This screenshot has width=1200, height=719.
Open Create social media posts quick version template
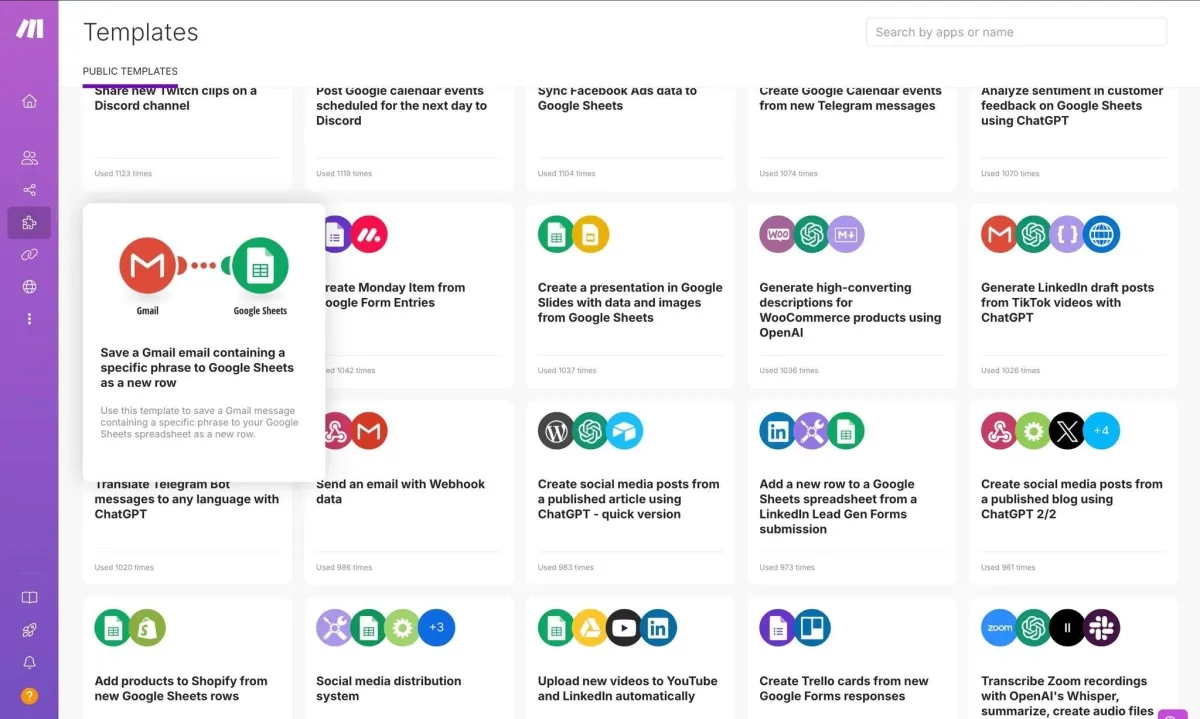[628, 499]
